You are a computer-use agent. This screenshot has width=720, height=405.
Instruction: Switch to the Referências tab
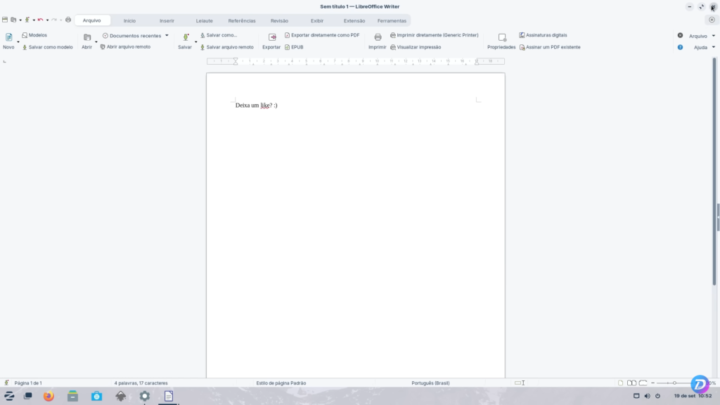(242, 21)
